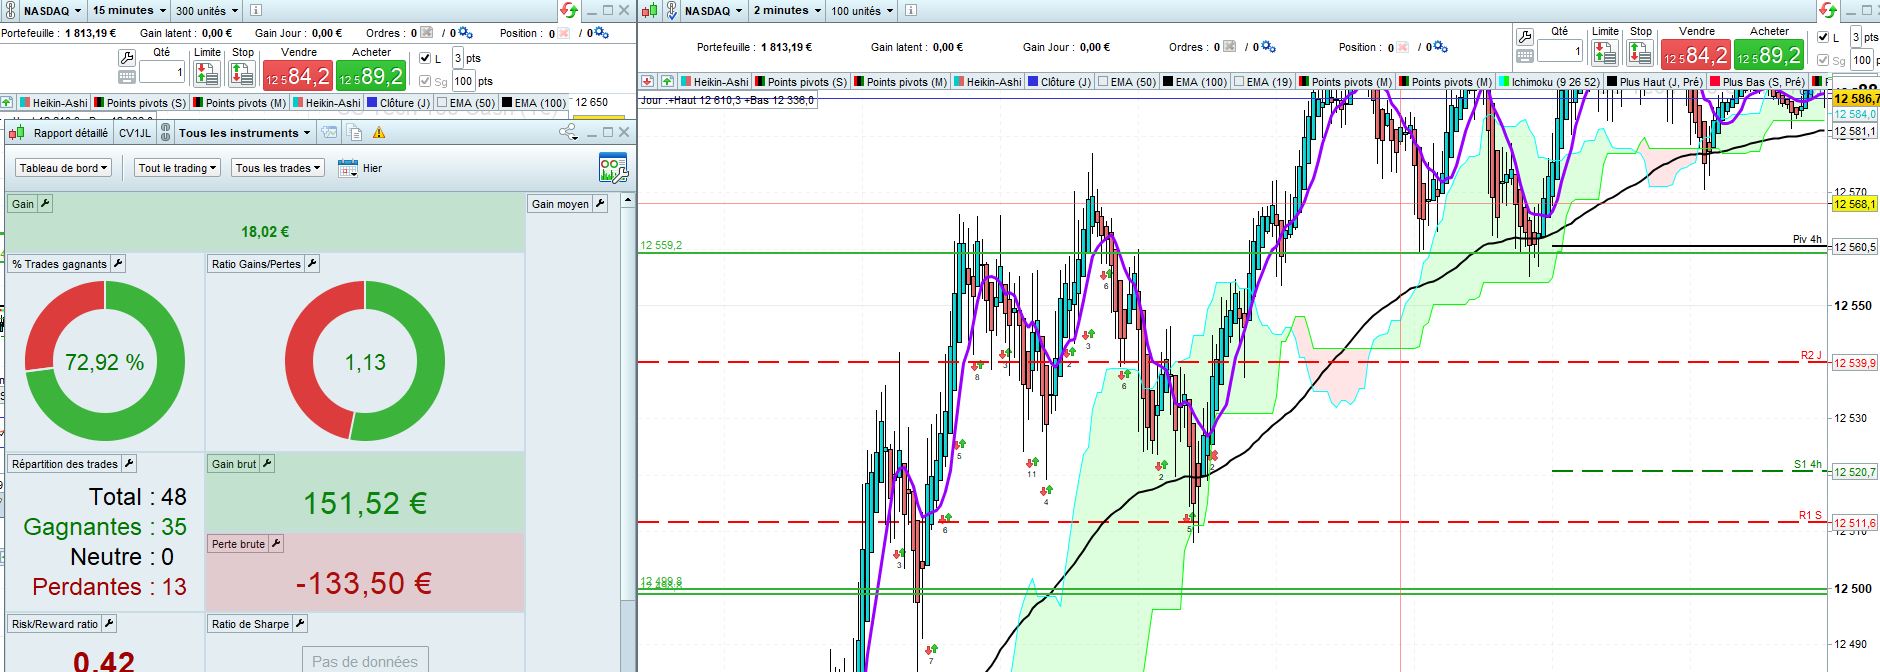Click Vendre 84,2 button in 15-minute window
This screenshot has height=672, width=1880.
point(297,76)
